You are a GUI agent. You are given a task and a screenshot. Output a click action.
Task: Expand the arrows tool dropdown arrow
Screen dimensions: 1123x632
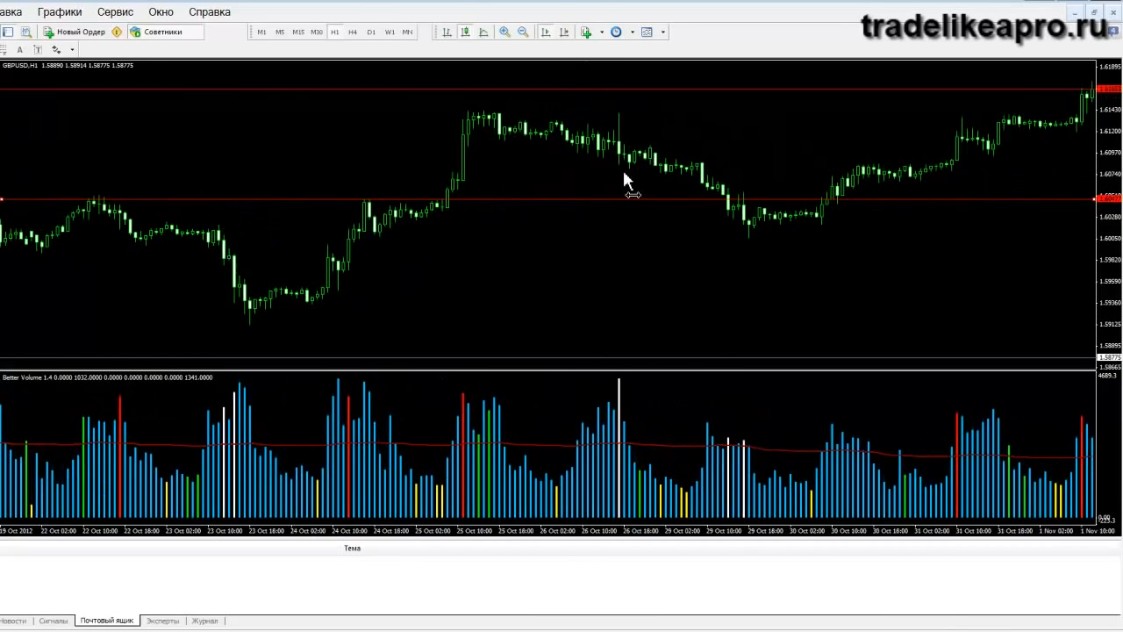click(72, 50)
